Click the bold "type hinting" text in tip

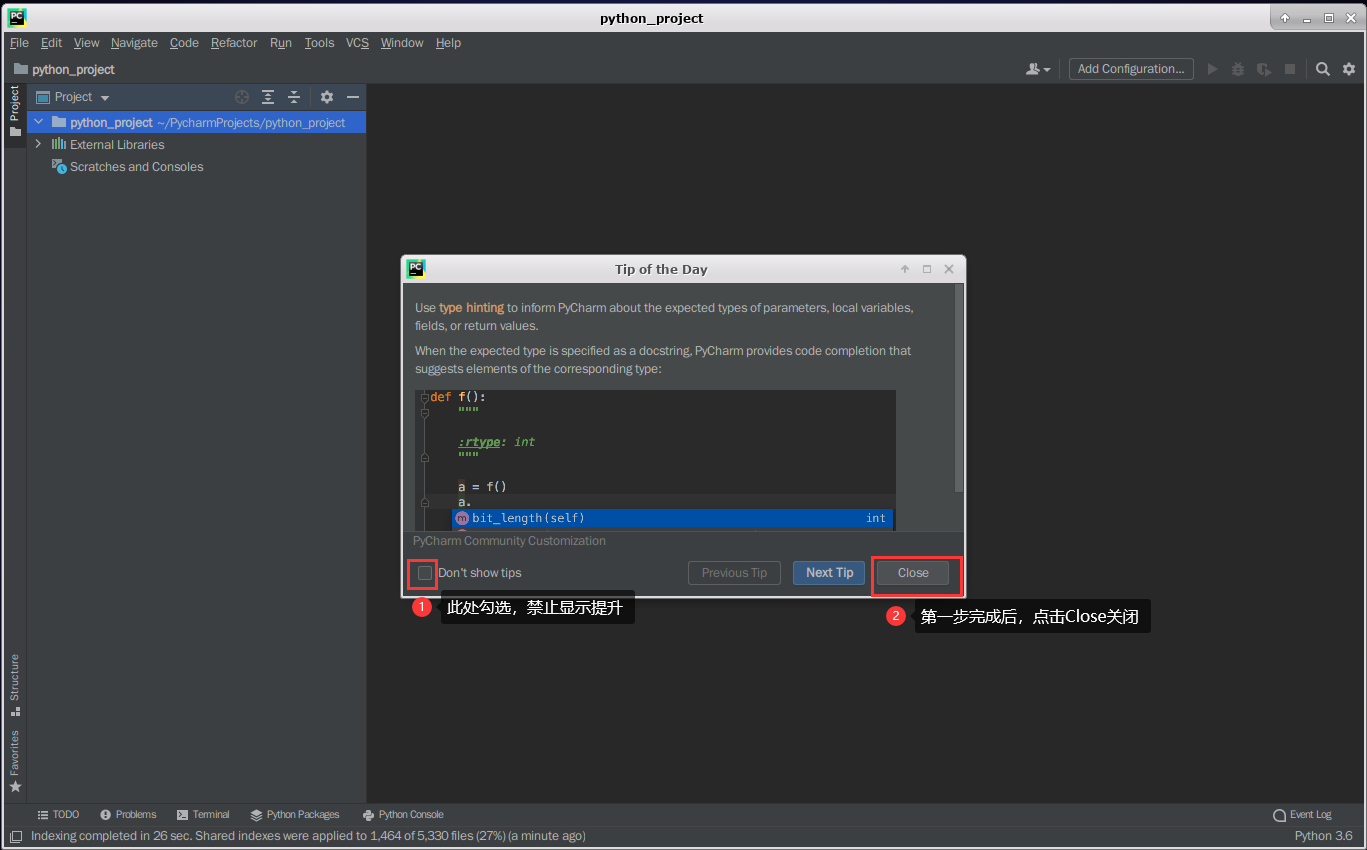tap(471, 308)
